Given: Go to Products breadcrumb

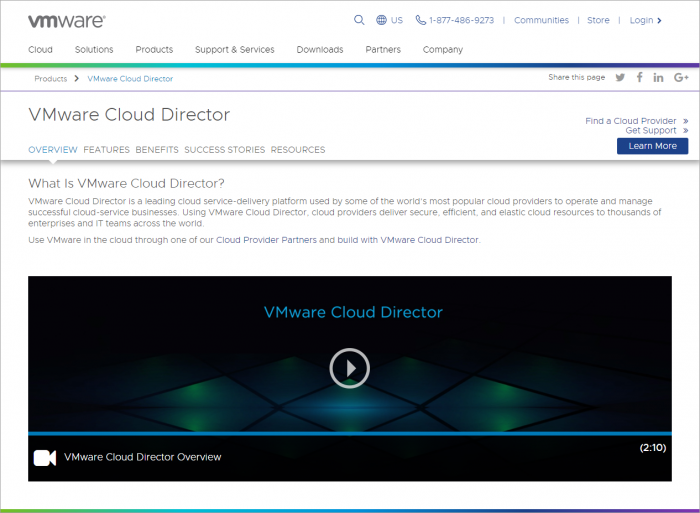Looking at the screenshot, I should [50, 79].
